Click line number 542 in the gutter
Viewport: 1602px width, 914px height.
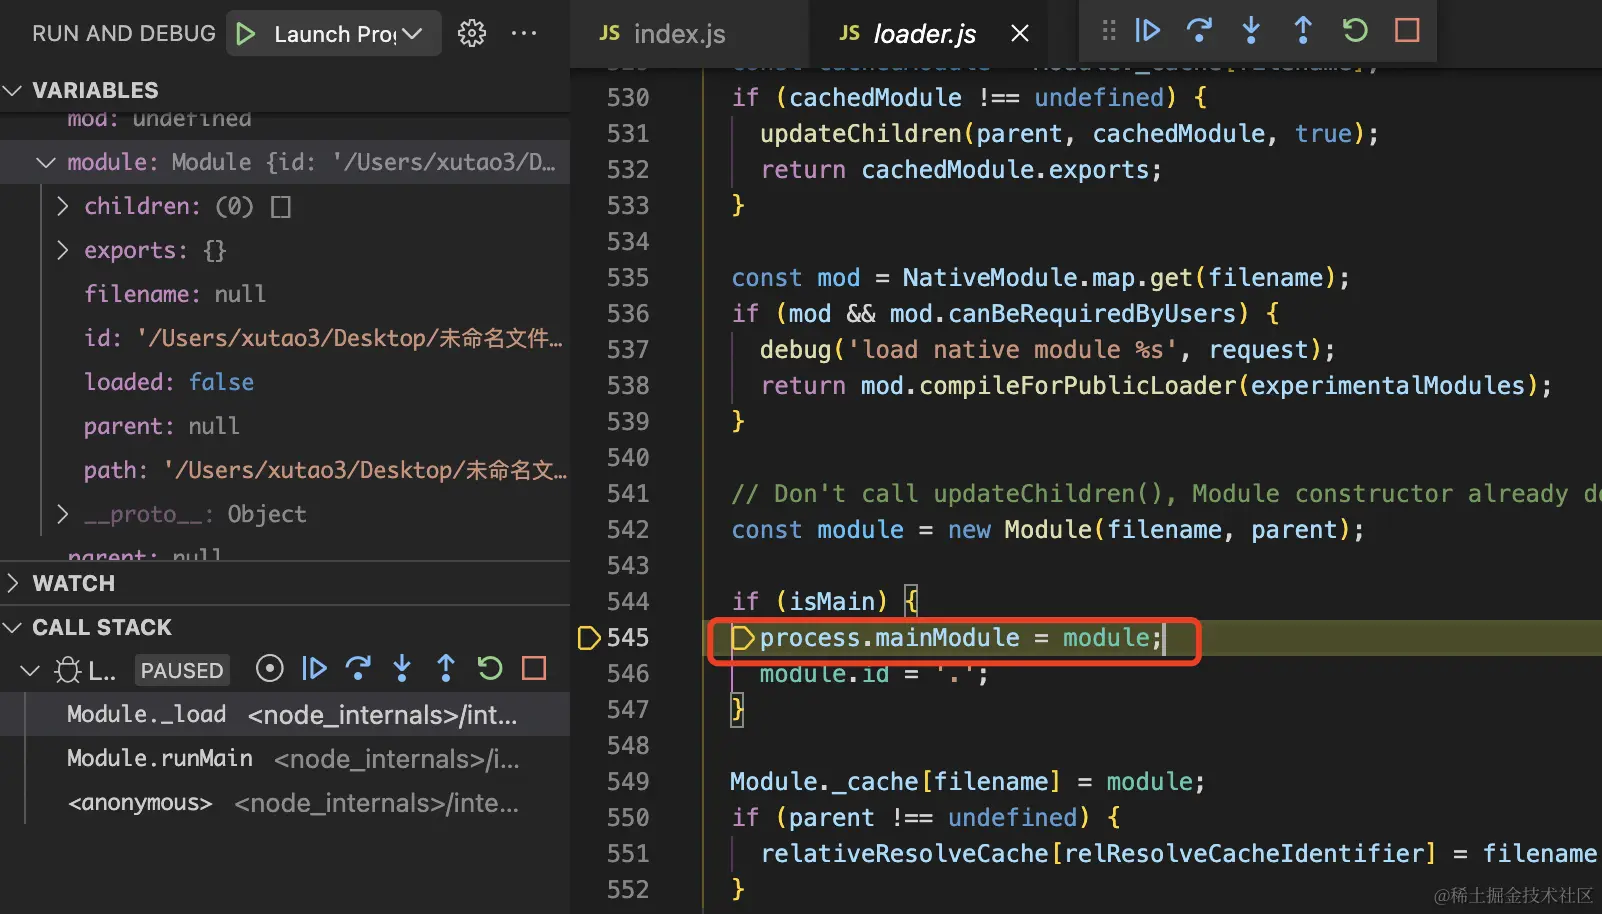coord(628,530)
